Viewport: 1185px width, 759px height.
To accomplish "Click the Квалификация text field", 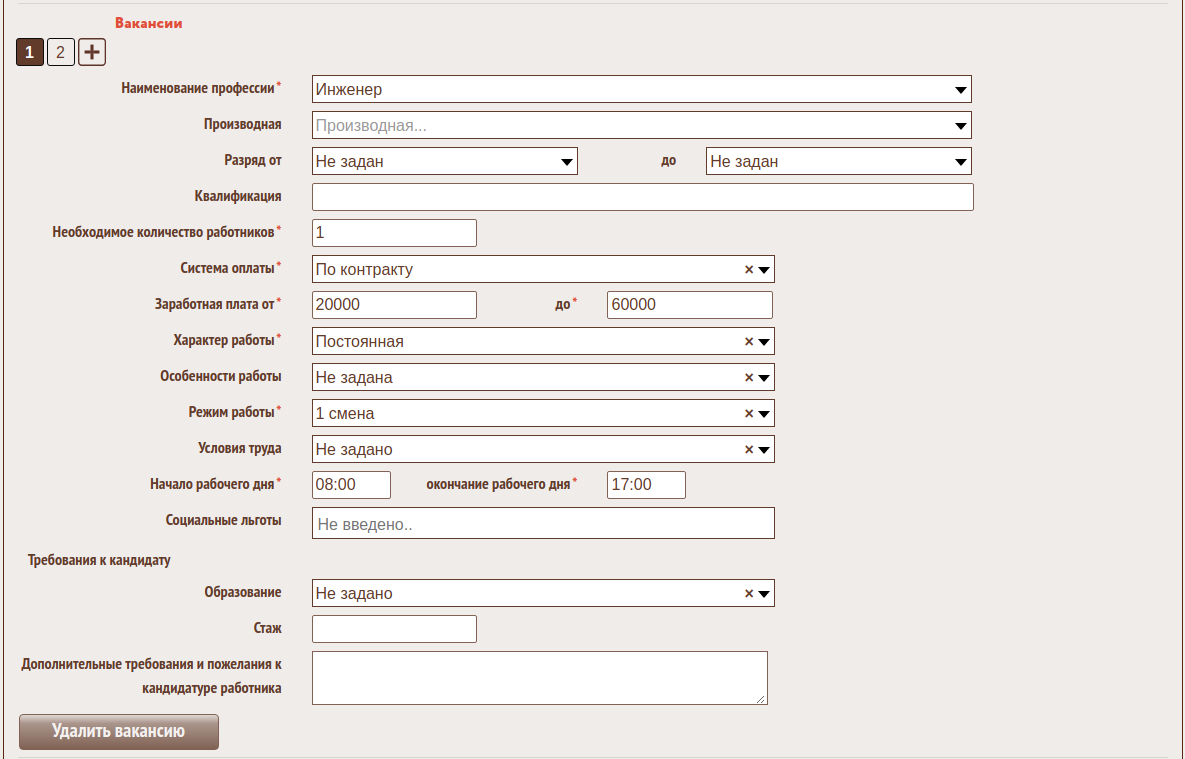I will click(x=642, y=197).
